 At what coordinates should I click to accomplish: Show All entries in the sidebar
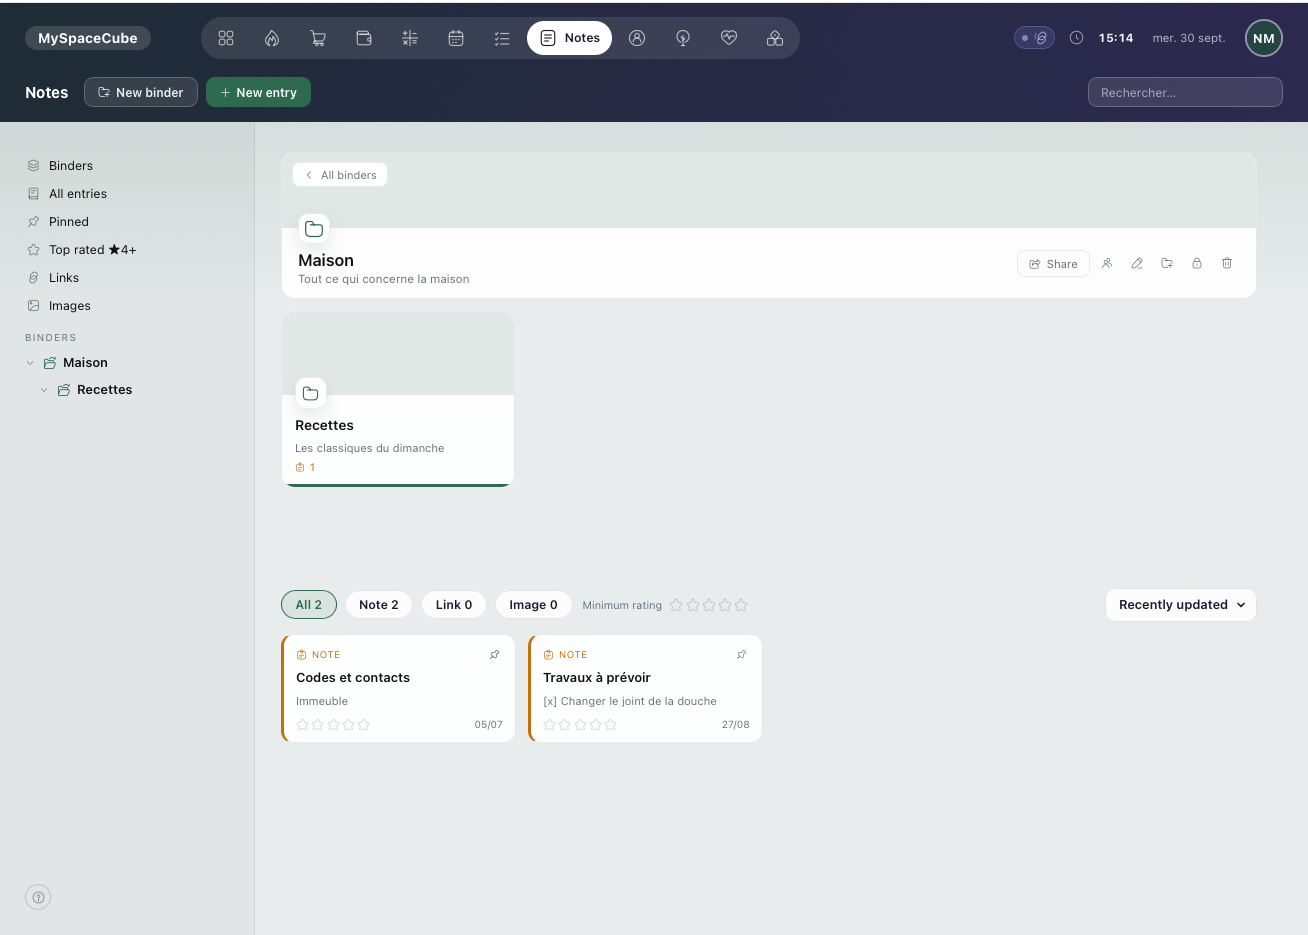click(x=78, y=194)
